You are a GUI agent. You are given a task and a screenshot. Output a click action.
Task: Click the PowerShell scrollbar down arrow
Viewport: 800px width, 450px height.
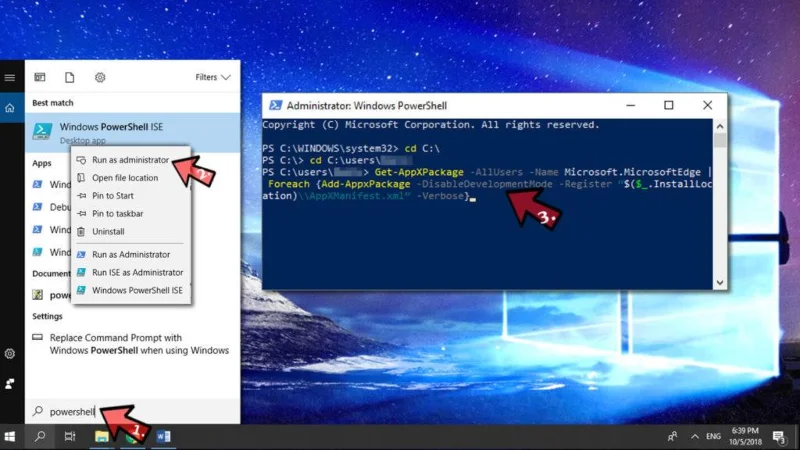tap(719, 283)
